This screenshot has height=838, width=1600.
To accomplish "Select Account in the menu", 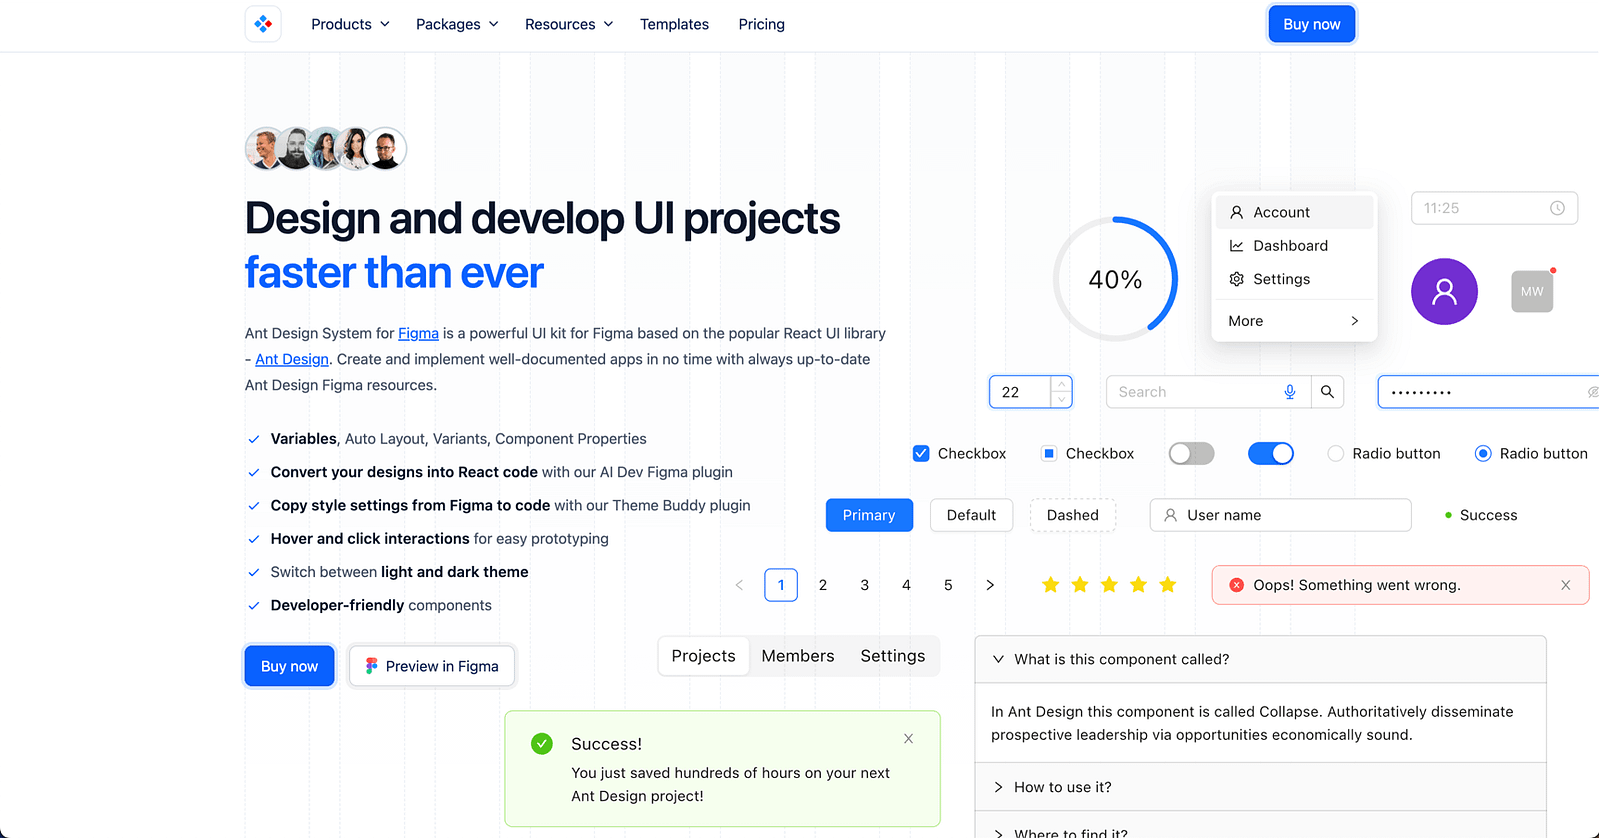I will click(1294, 212).
